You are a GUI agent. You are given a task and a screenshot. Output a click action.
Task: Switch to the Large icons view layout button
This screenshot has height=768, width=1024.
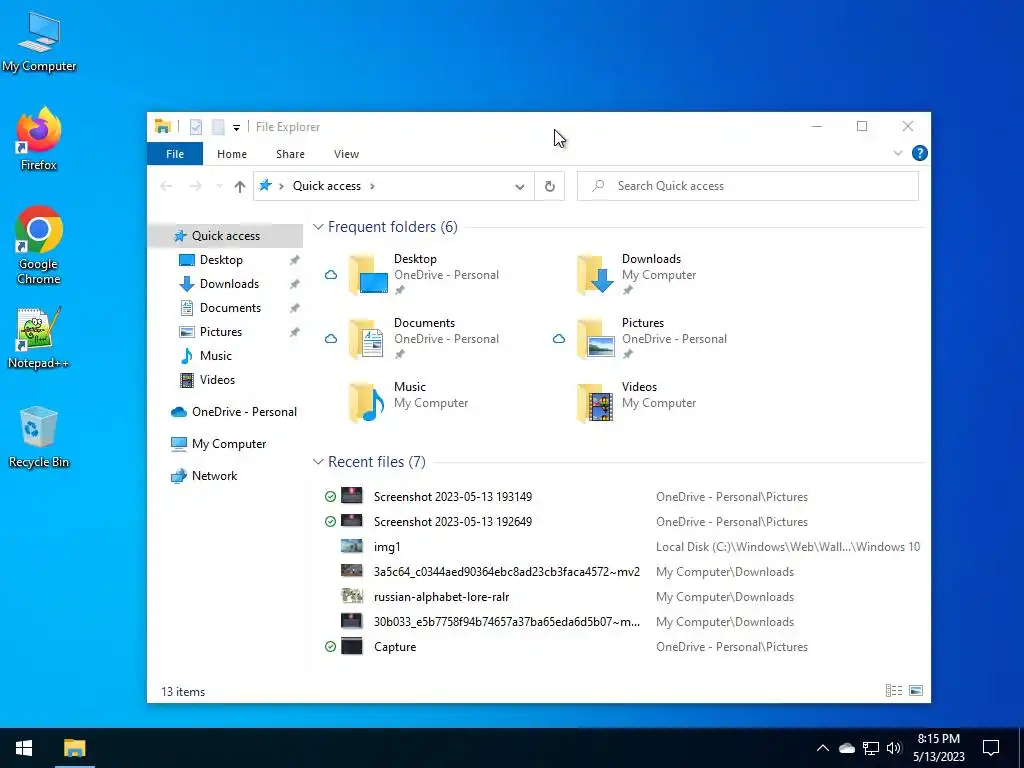[916, 691]
